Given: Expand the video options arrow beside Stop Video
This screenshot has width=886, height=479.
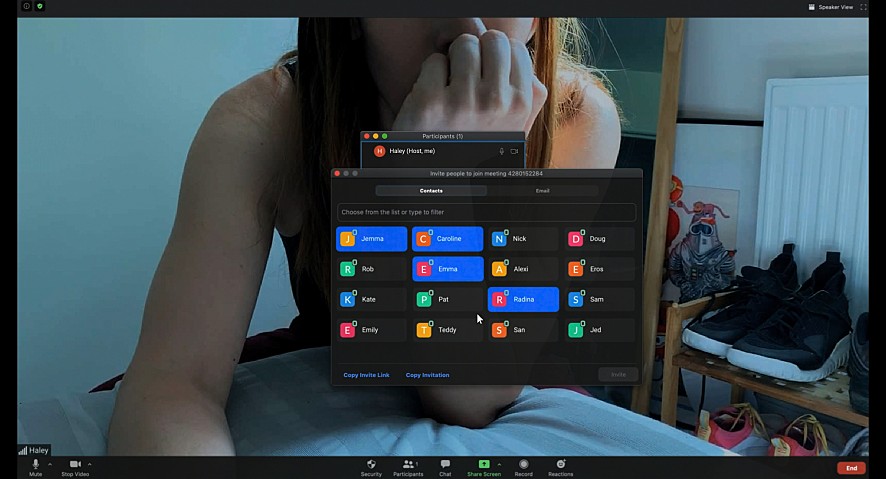Looking at the screenshot, I should 90,464.
